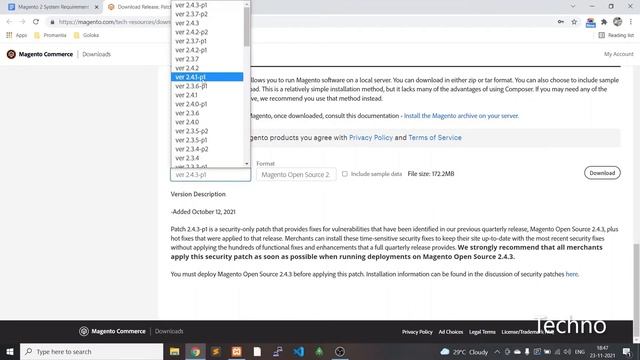The width and height of the screenshot is (640, 360).
Task: Open Privacy Policy link in agreement text
Action: (x=371, y=138)
